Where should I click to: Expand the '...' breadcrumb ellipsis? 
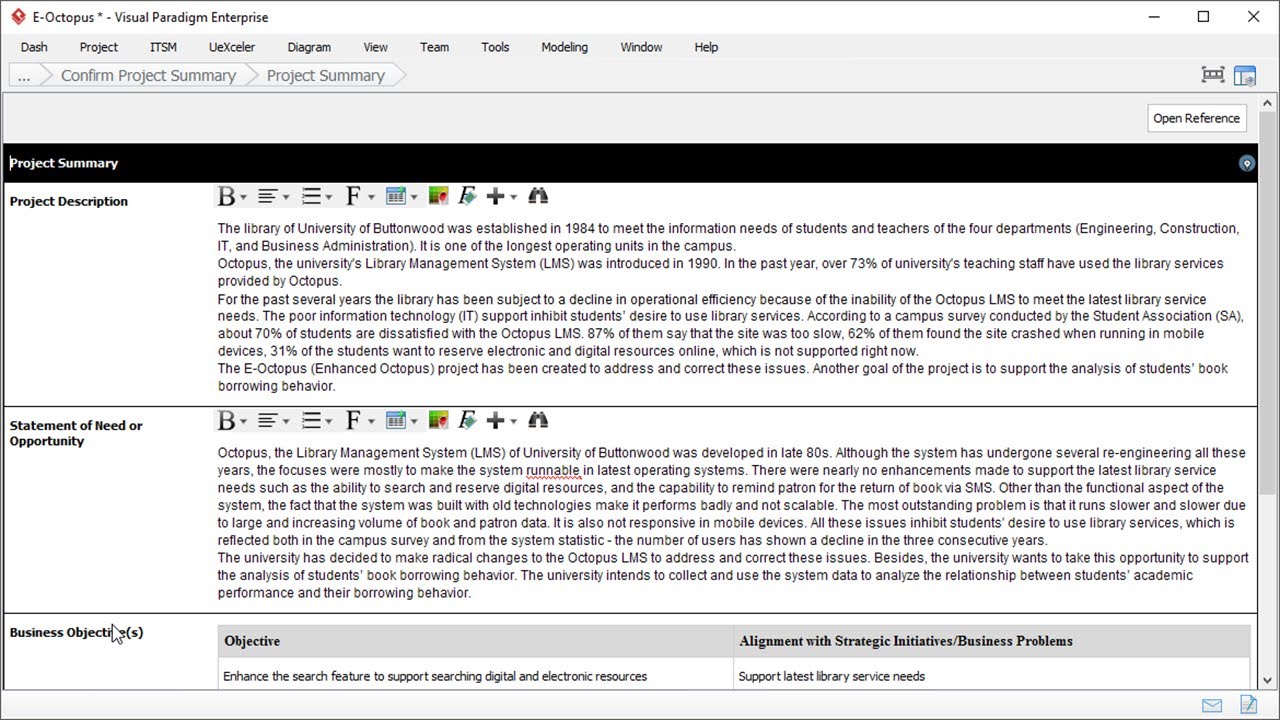pos(24,75)
